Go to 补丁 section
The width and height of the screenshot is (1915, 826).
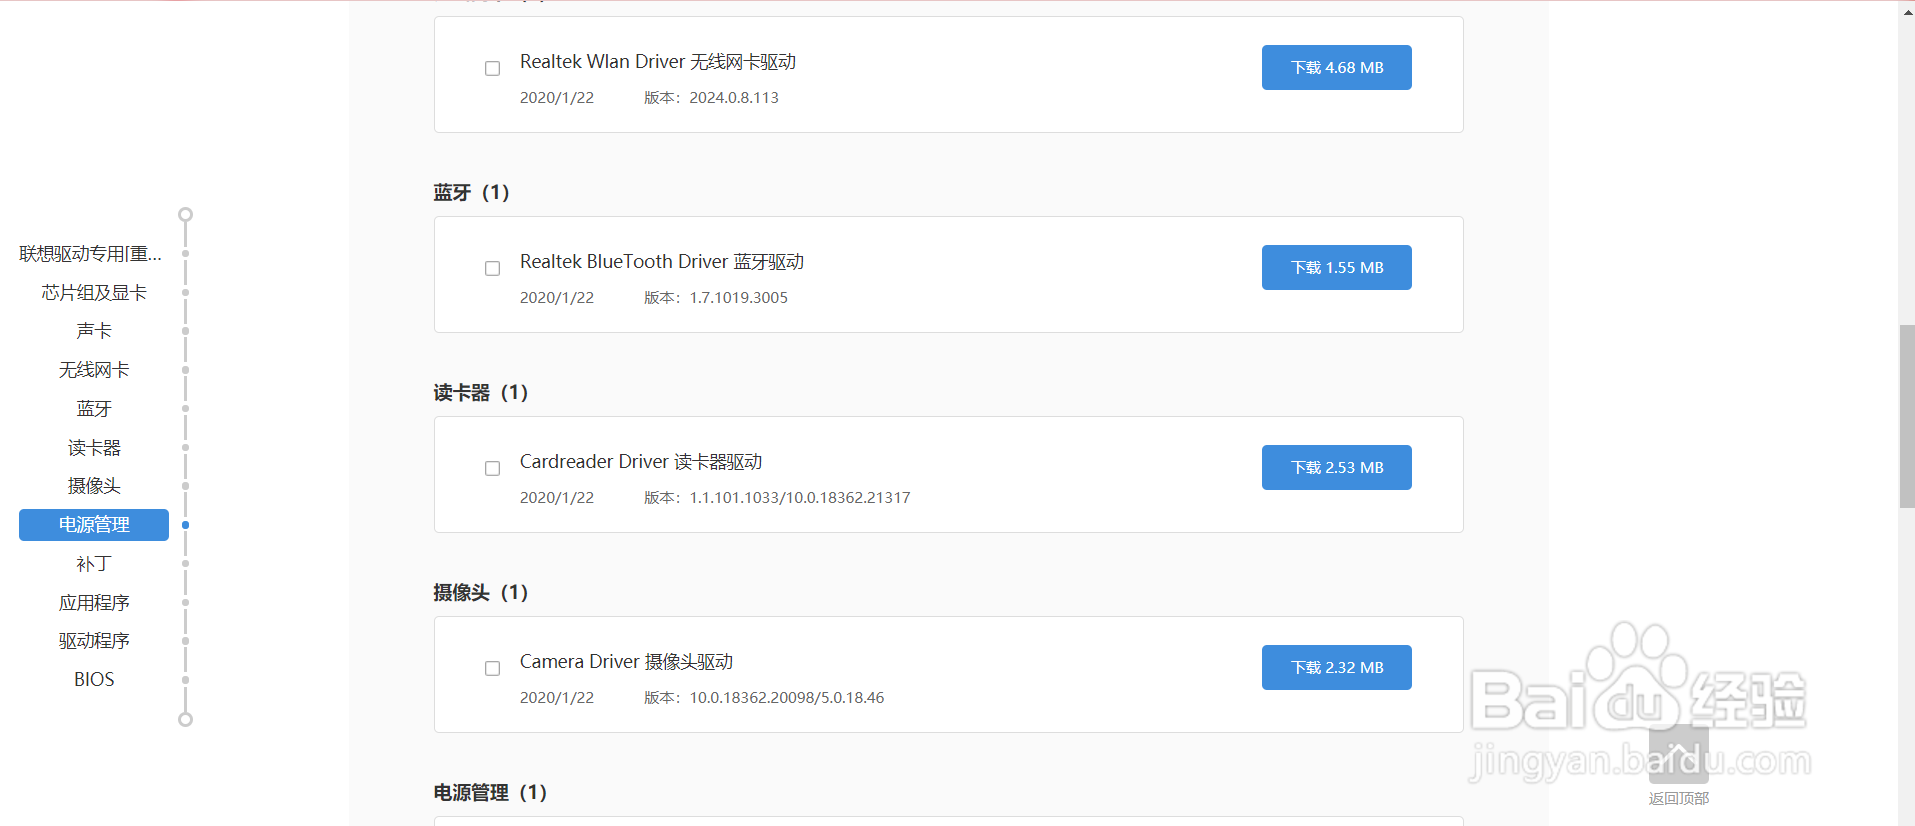click(x=94, y=564)
